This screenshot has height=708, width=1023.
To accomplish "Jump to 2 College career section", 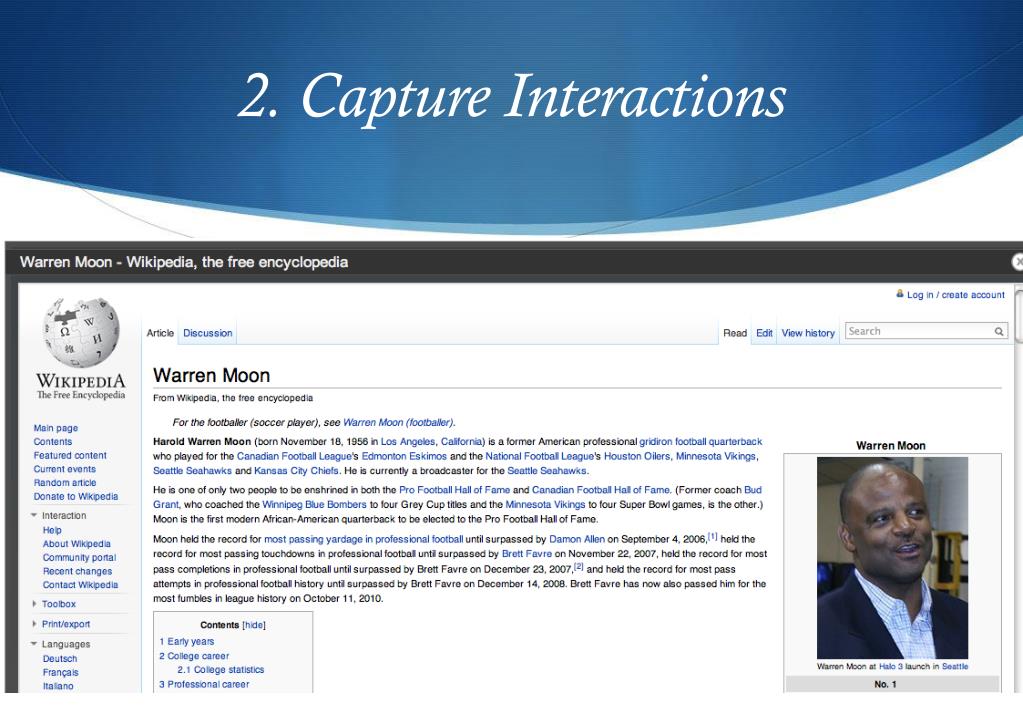I will [x=194, y=656].
